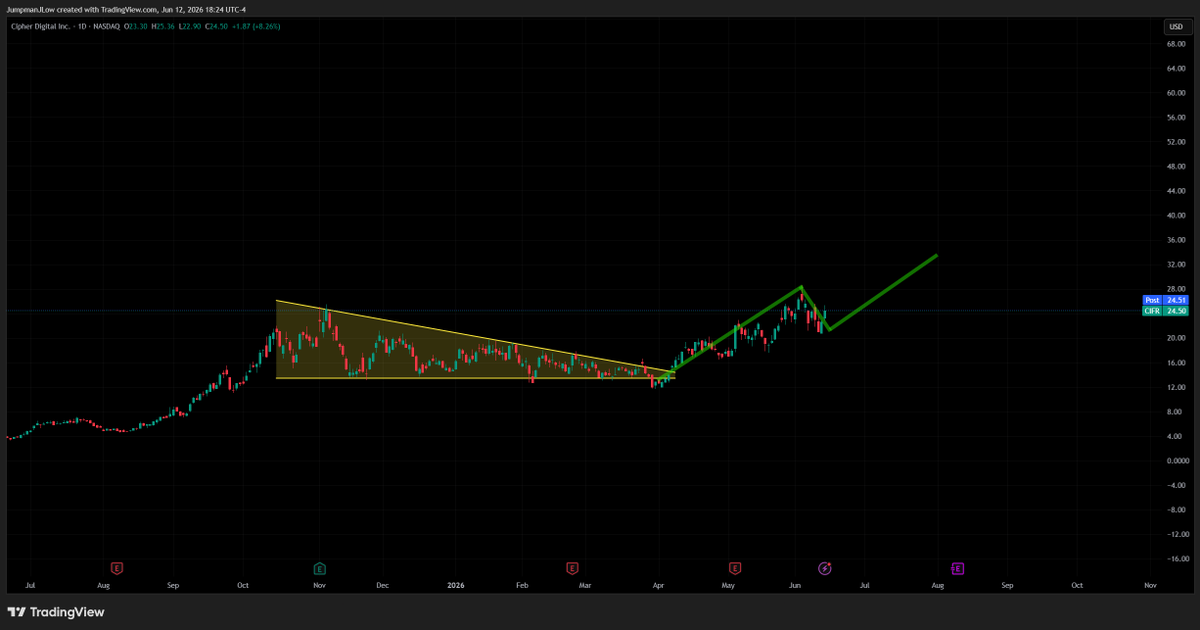Click the Apr label on time axis
Viewport: 1200px width, 630px height.
tap(658, 584)
